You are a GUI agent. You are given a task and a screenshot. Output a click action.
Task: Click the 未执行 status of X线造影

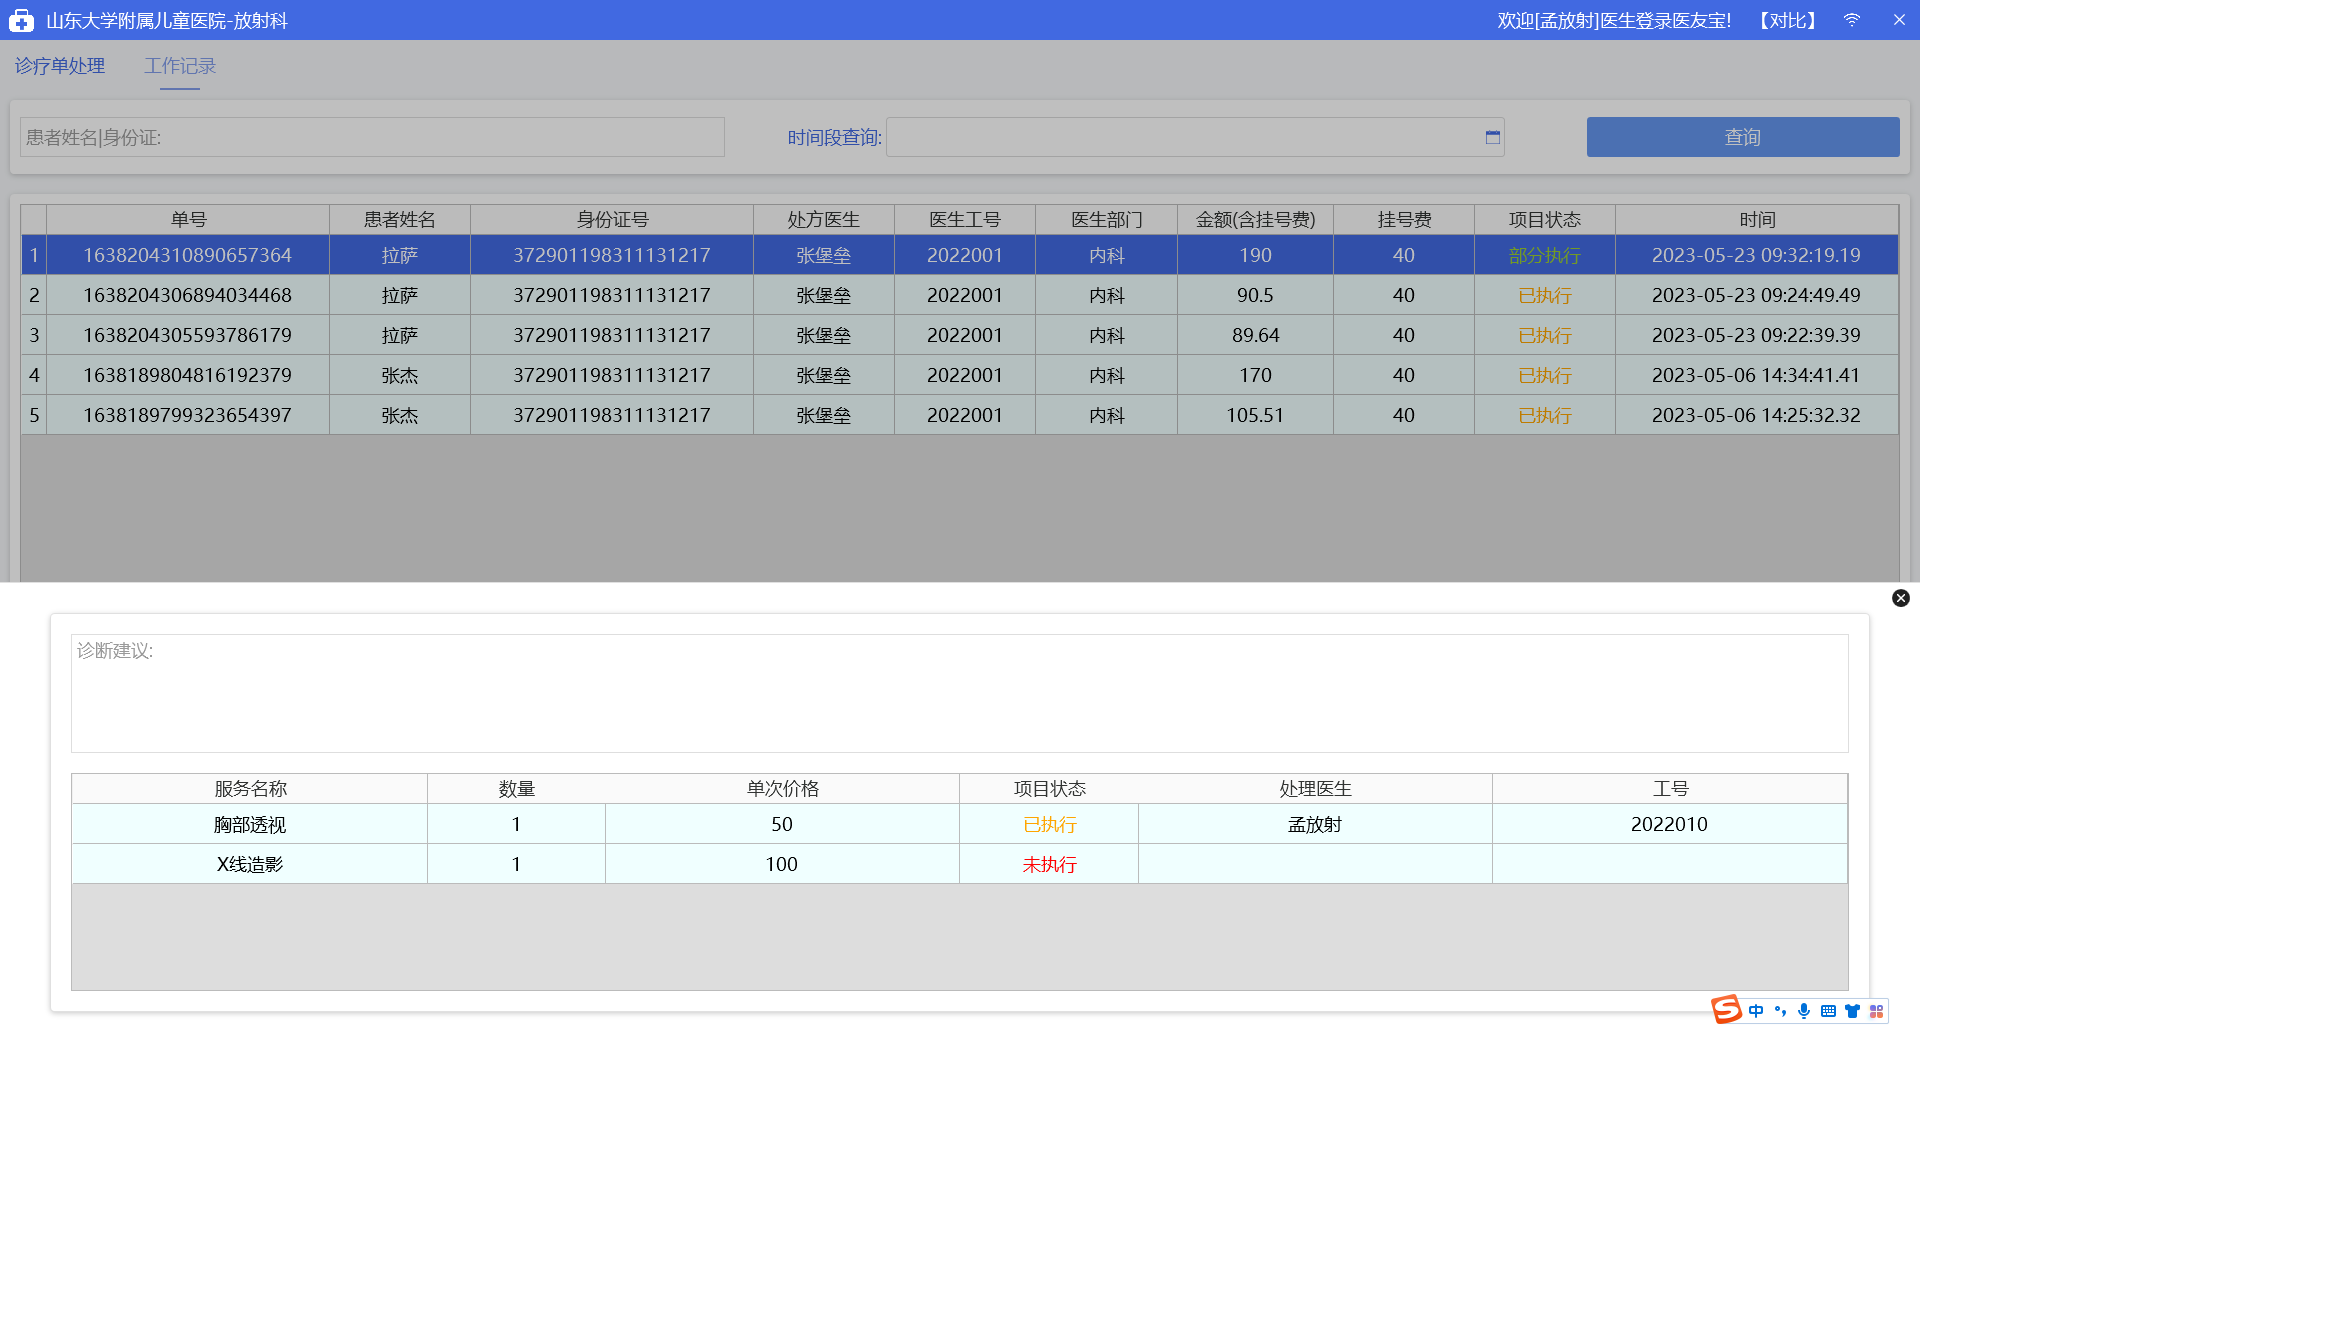[x=1049, y=865]
